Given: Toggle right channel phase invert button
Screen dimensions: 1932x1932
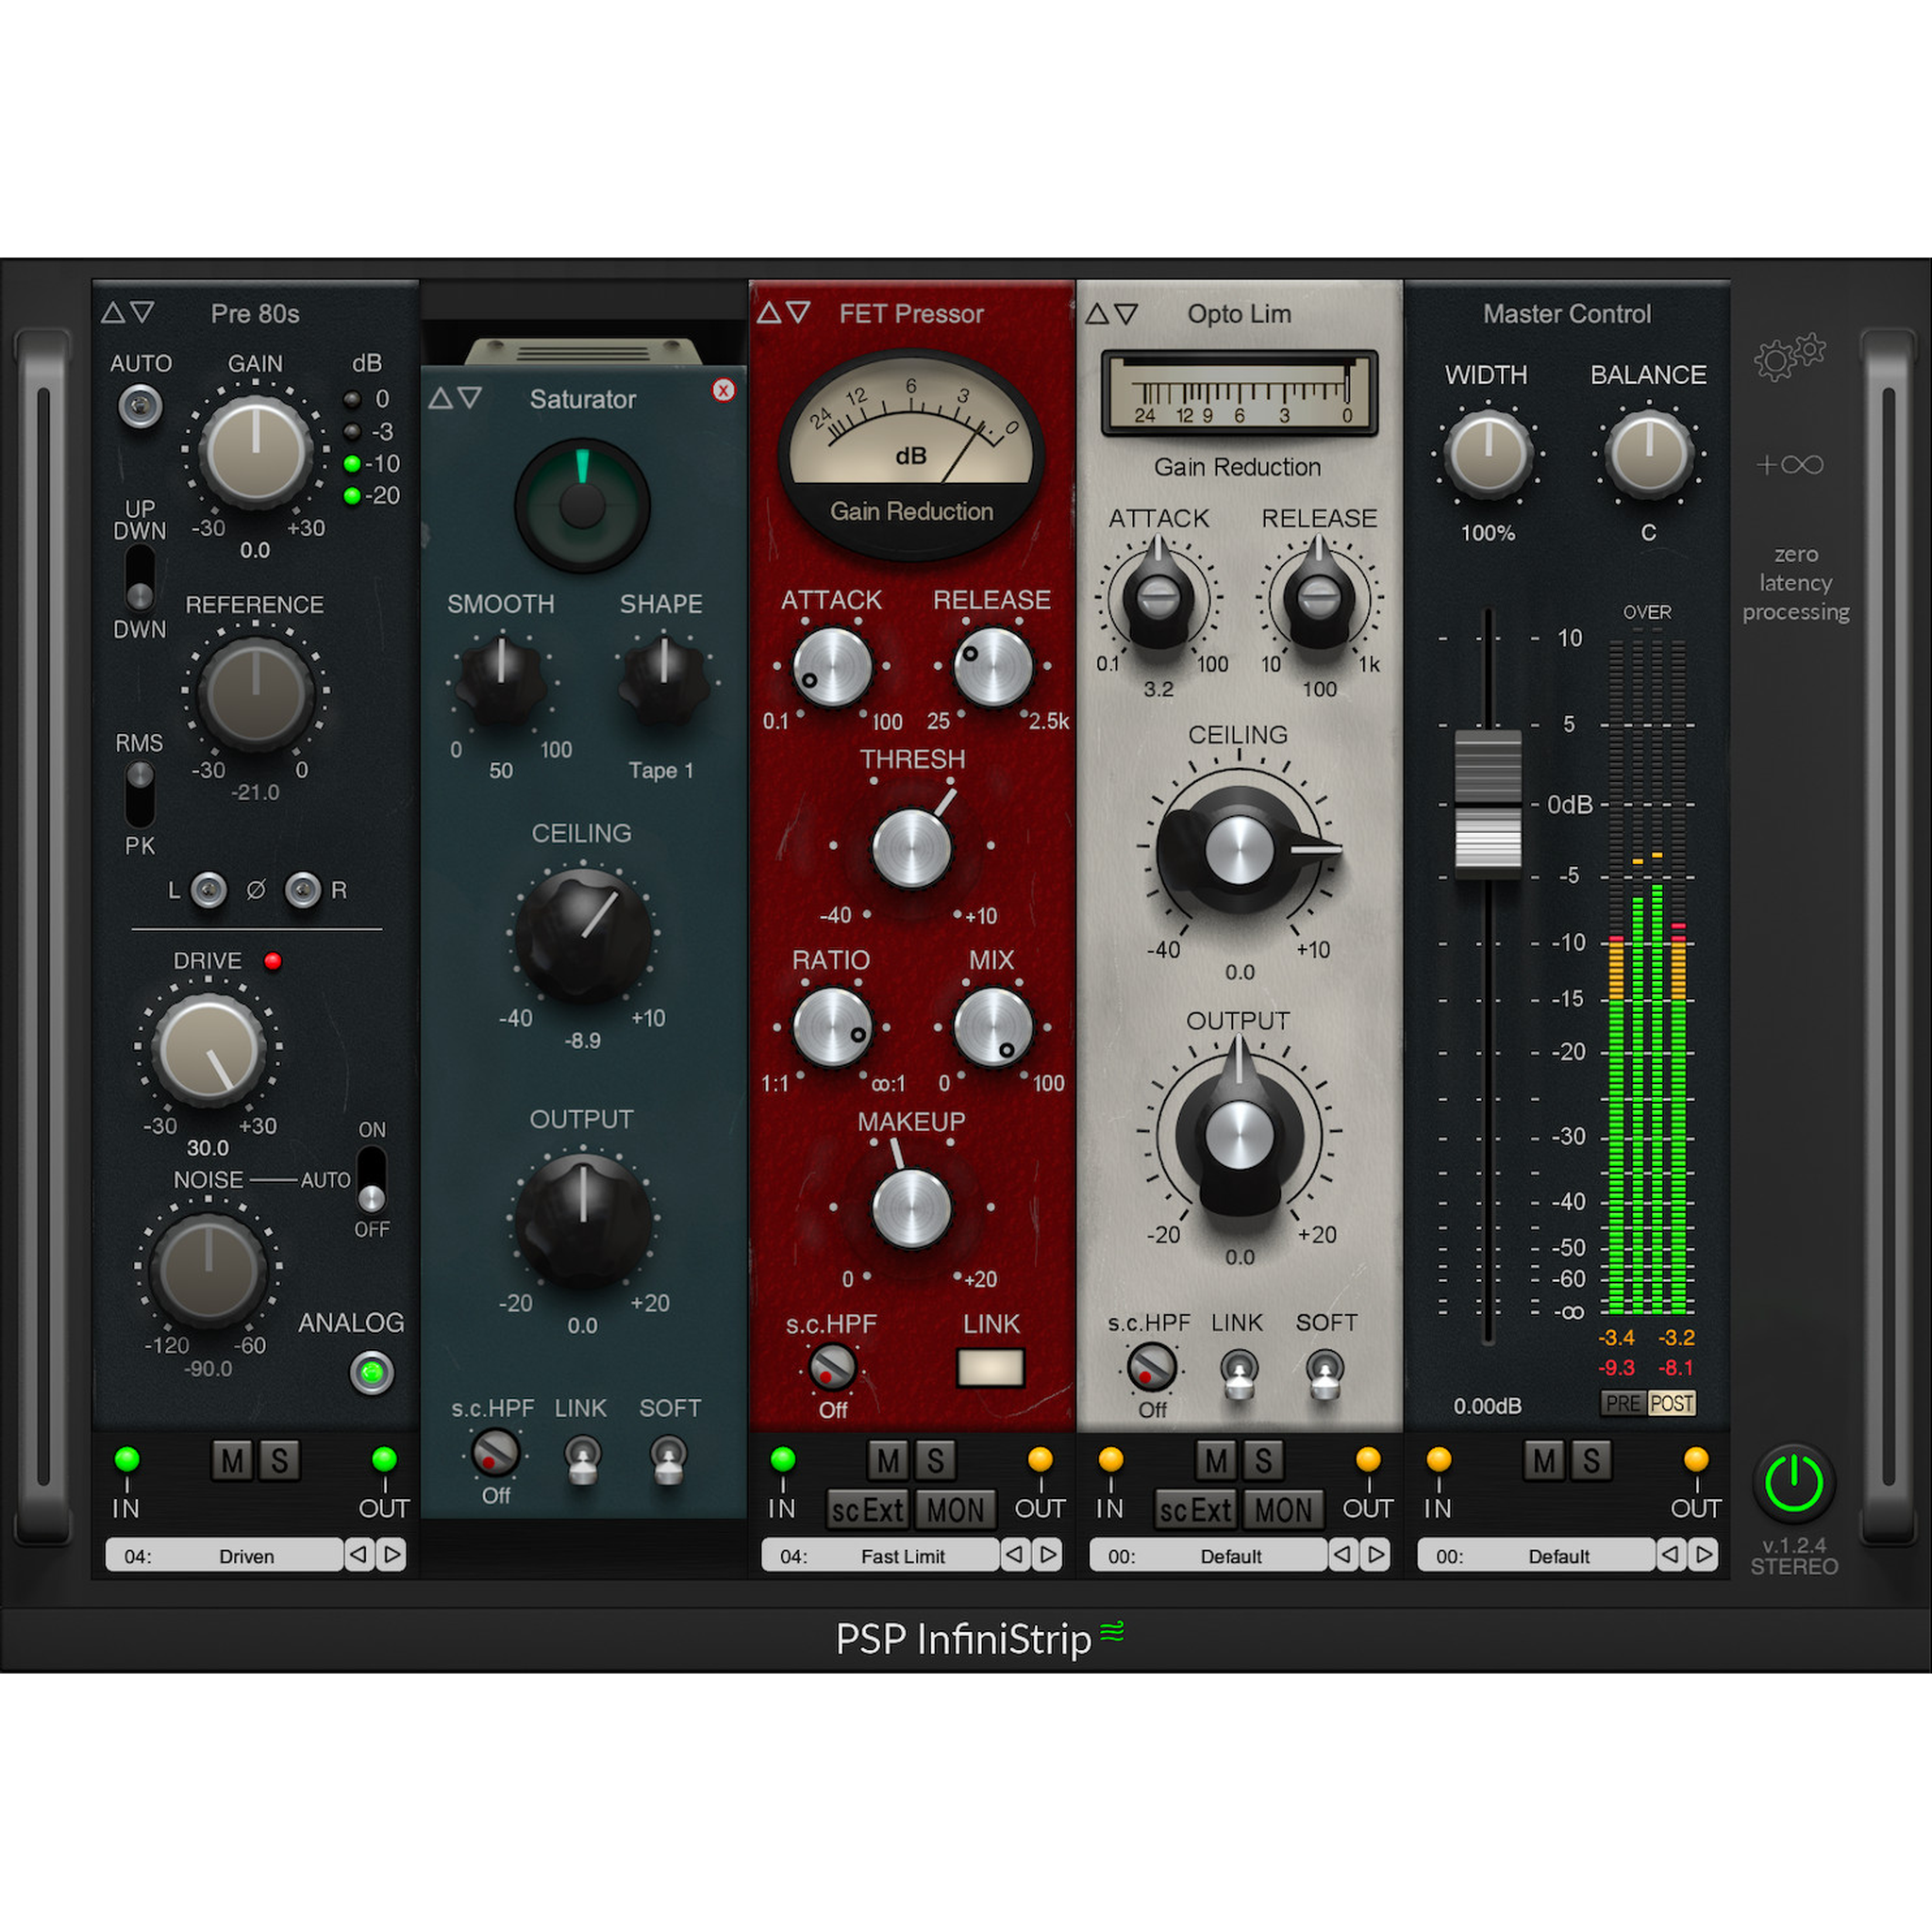Looking at the screenshot, I should (302, 889).
